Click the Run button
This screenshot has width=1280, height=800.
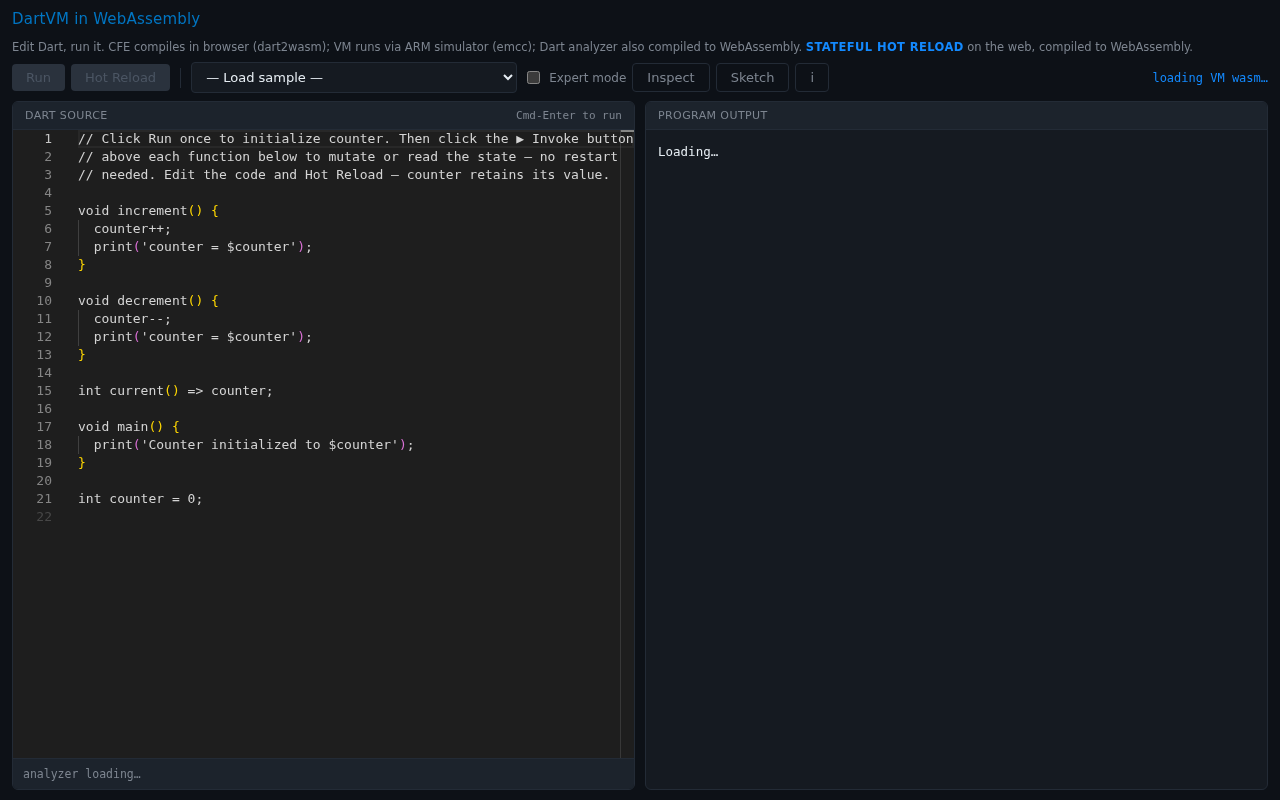click(x=38, y=78)
